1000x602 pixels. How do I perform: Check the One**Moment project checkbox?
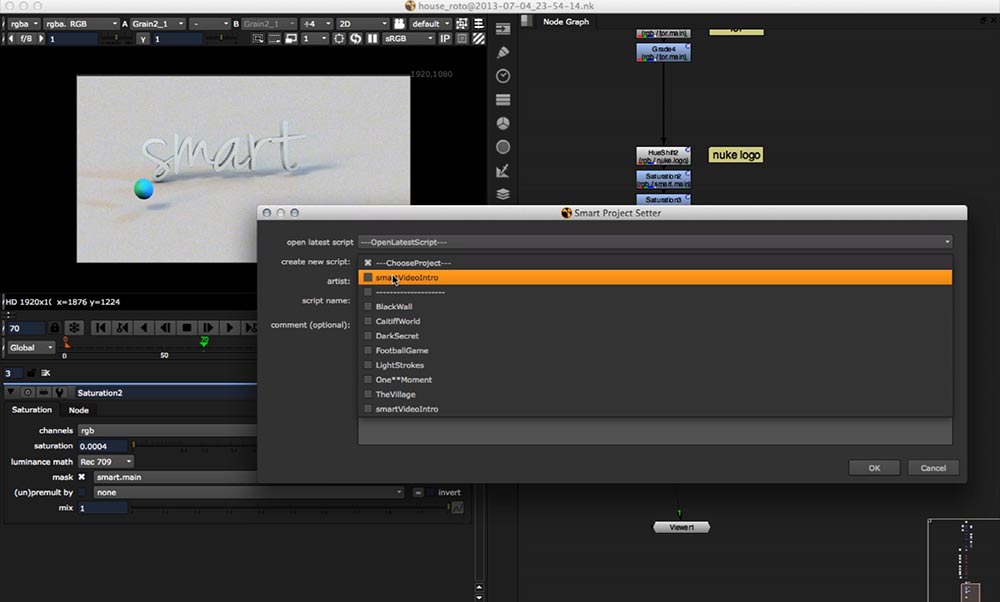tap(368, 380)
